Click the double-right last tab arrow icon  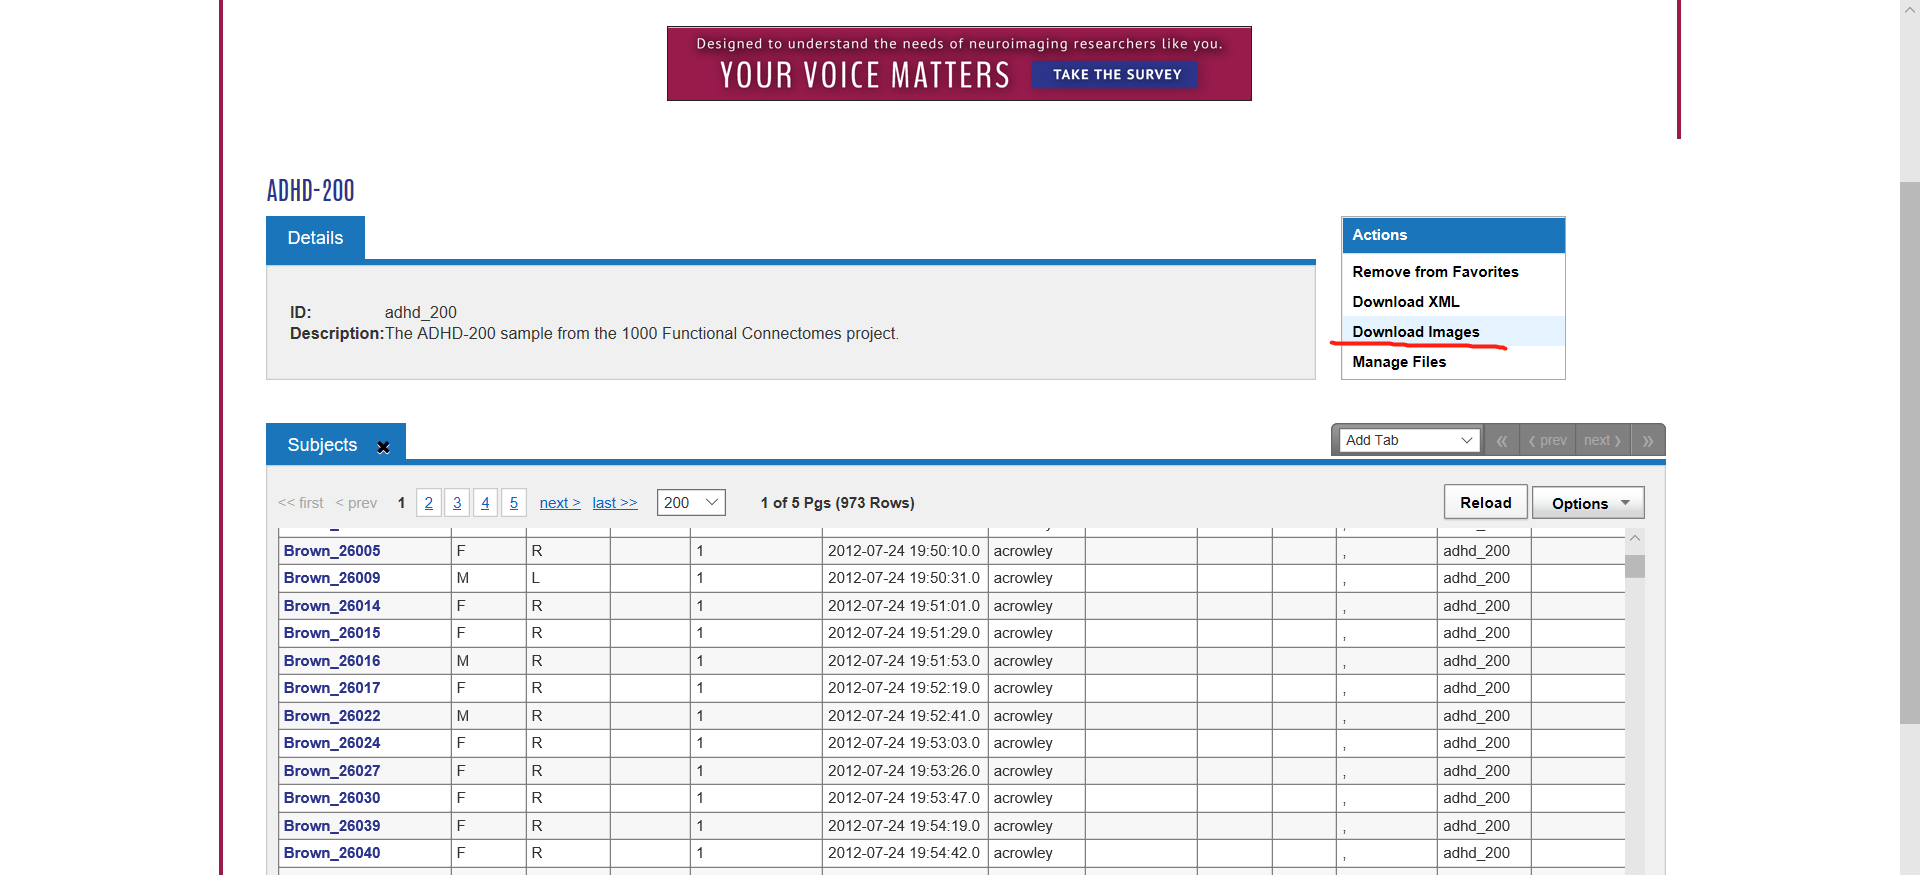tap(1647, 441)
